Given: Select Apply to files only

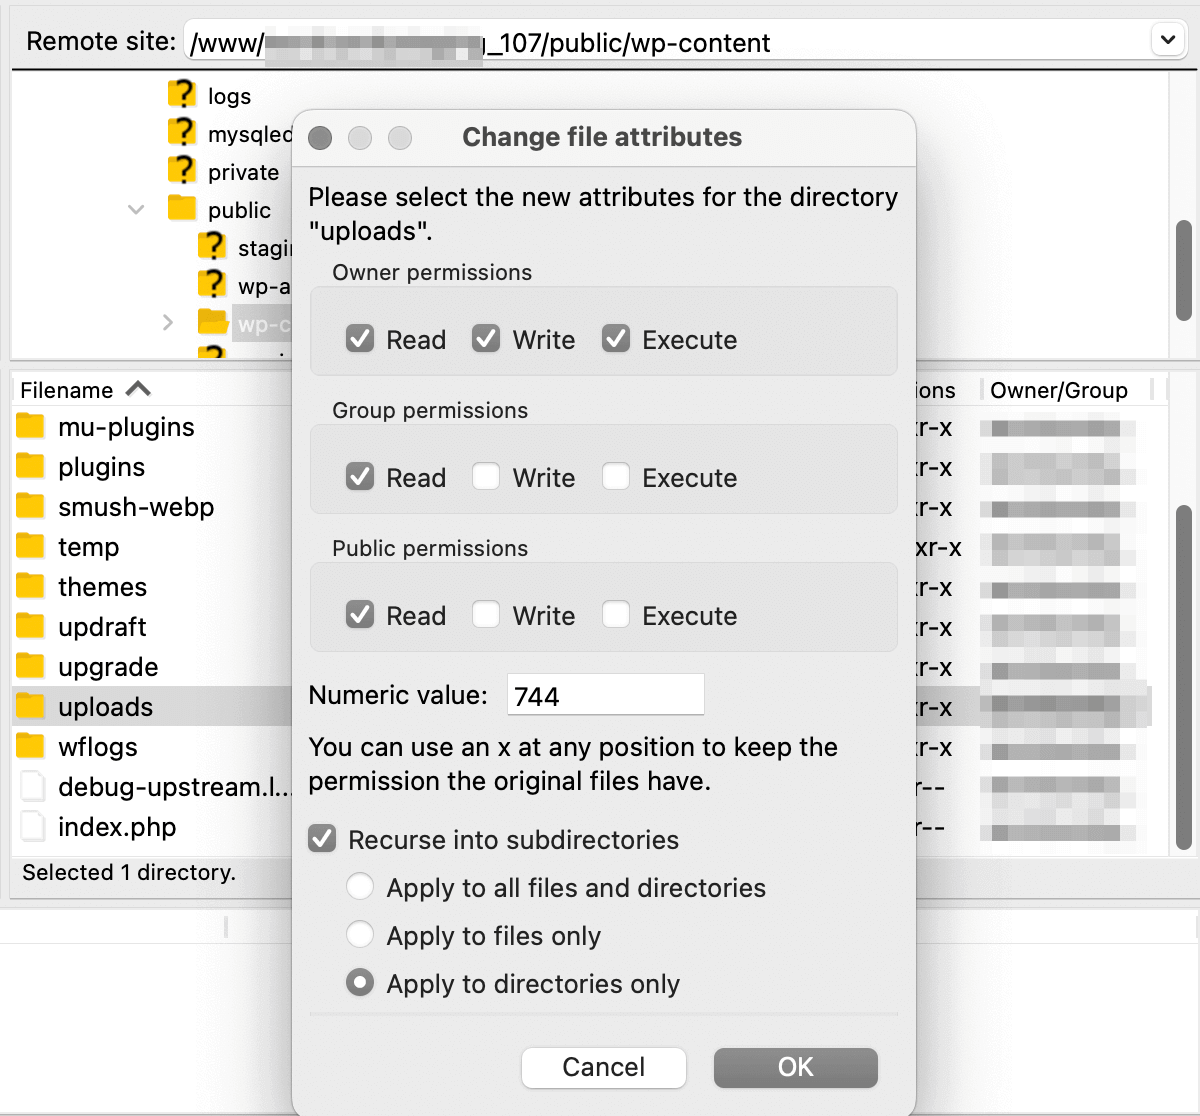Looking at the screenshot, I should [360, 934].
